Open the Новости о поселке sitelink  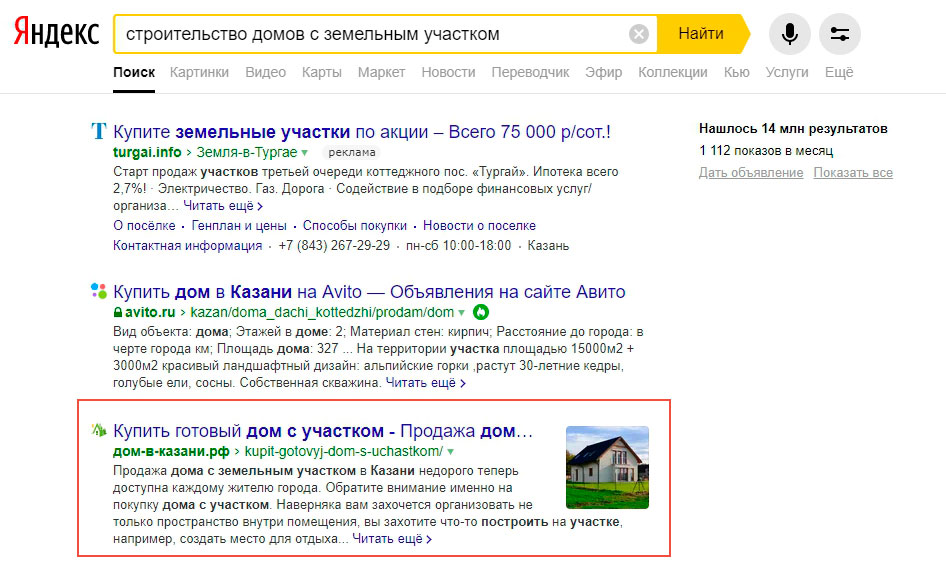point(479,226)
